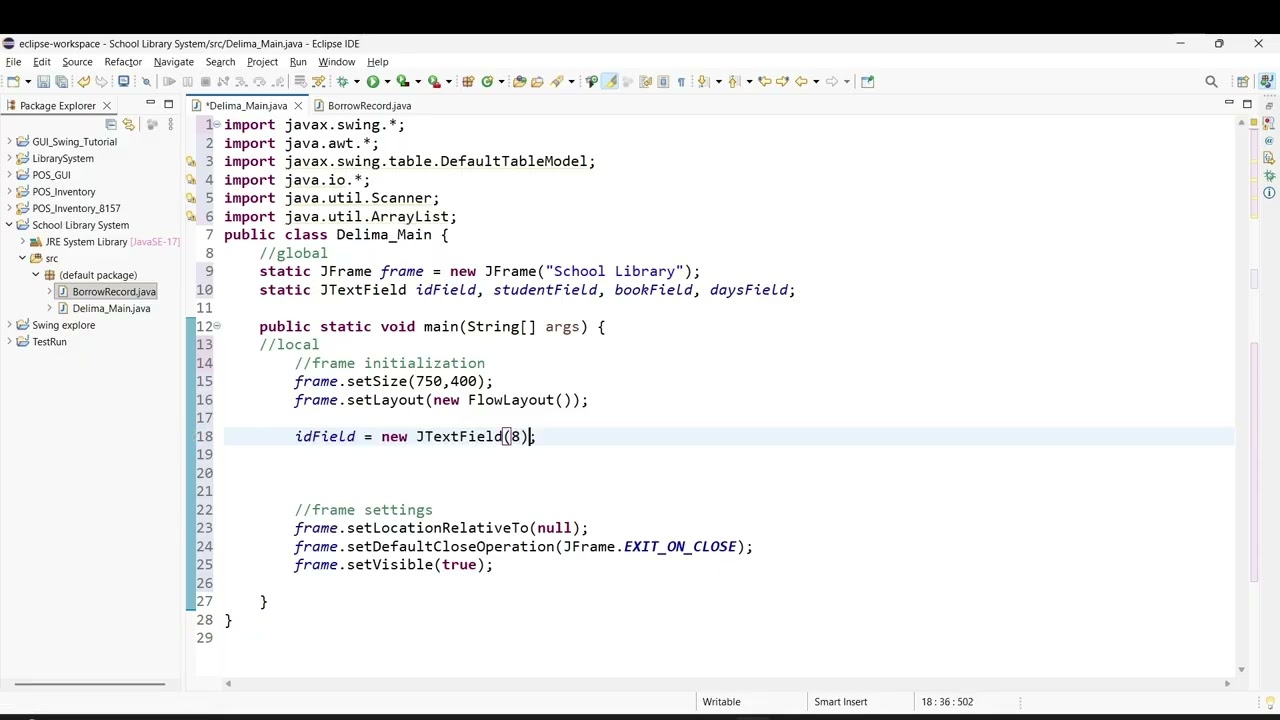Viewport: 1280px width, 720px height.
Task: Click the toolbar Search magnifier icon
Action: coord(1211,81)
